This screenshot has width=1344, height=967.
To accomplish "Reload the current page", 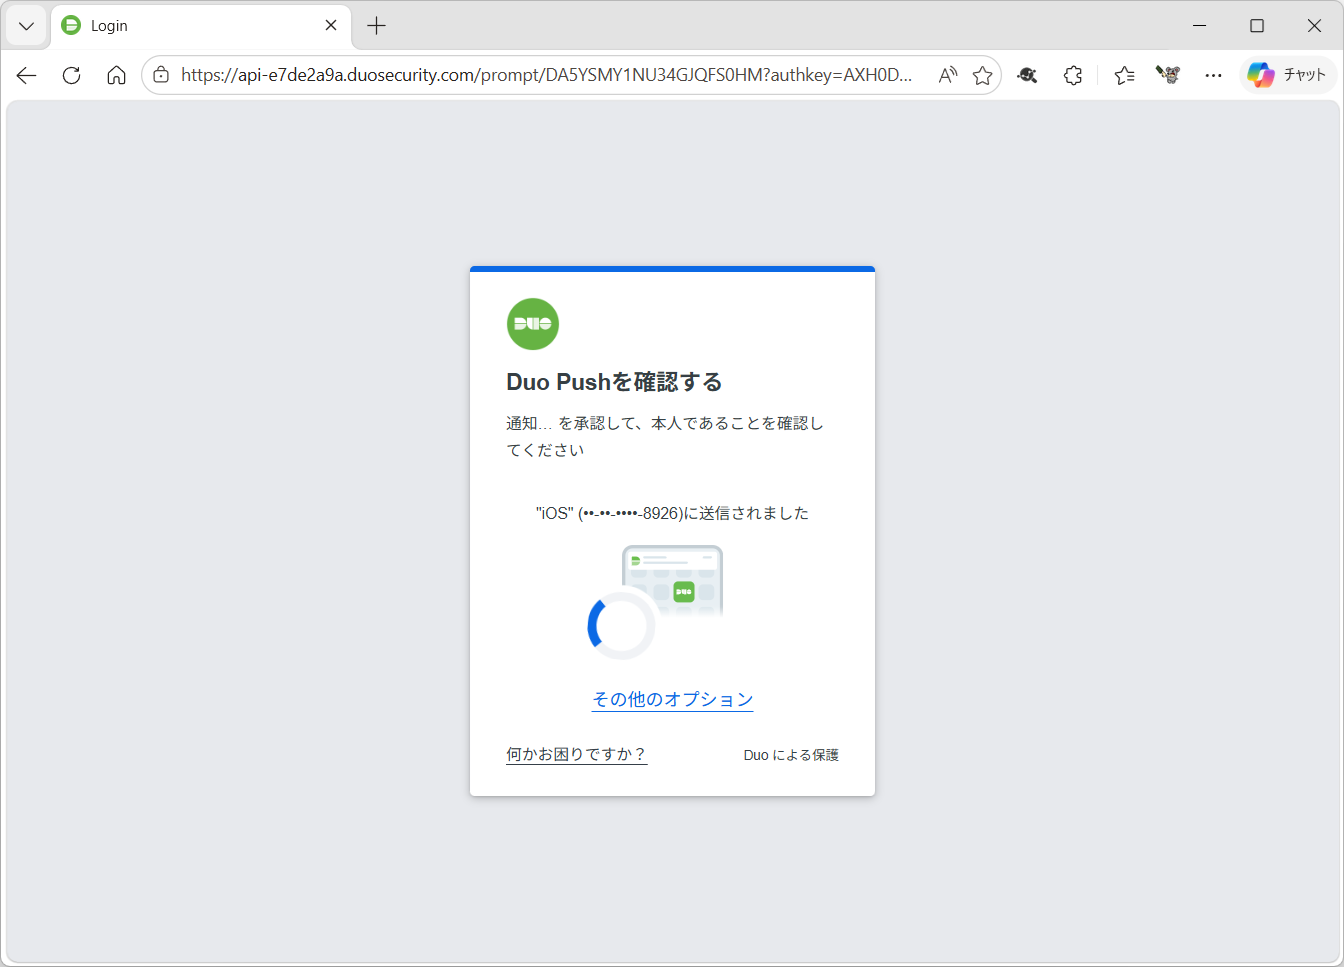I will pyautogui.click(x=72, y=75).
